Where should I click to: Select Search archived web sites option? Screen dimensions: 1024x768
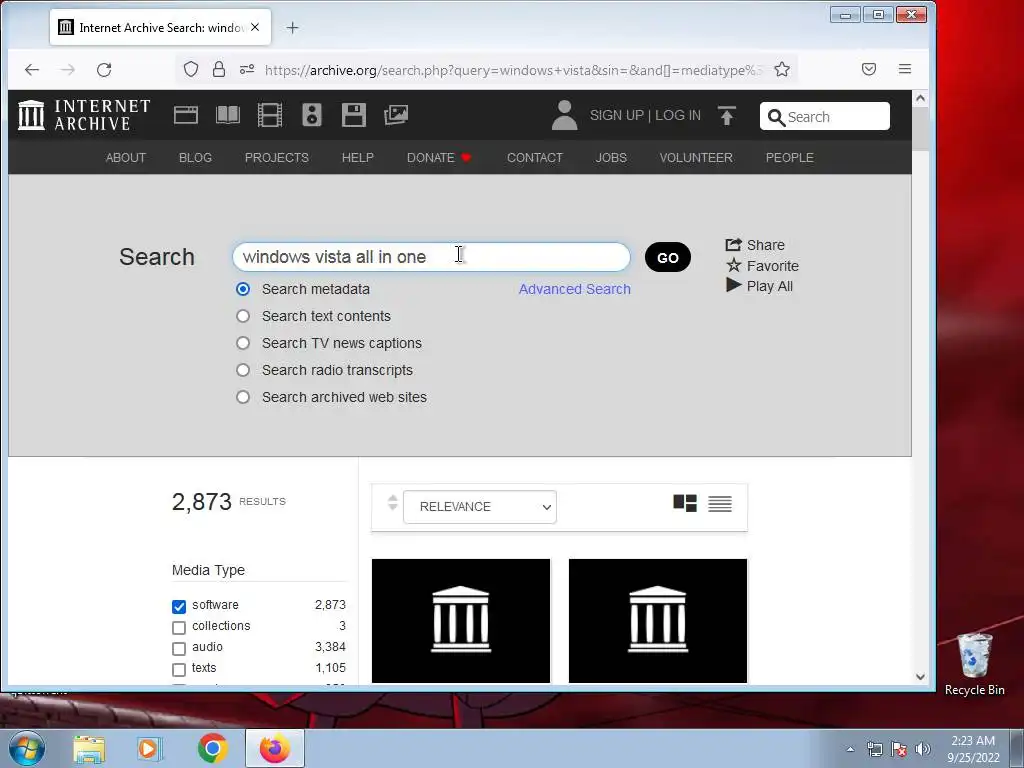point(243,397)
